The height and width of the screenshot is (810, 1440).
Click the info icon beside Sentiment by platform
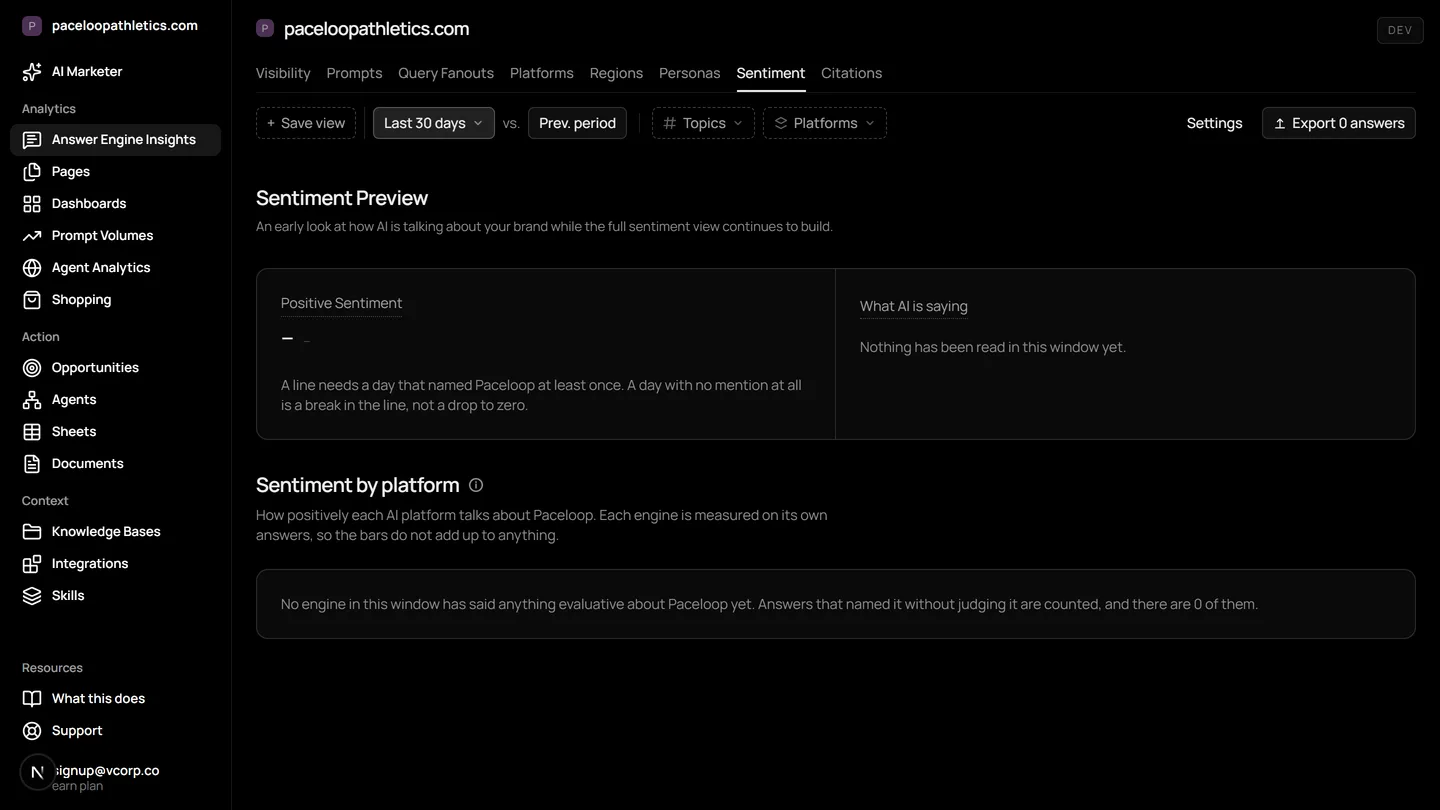click(476, 485)
